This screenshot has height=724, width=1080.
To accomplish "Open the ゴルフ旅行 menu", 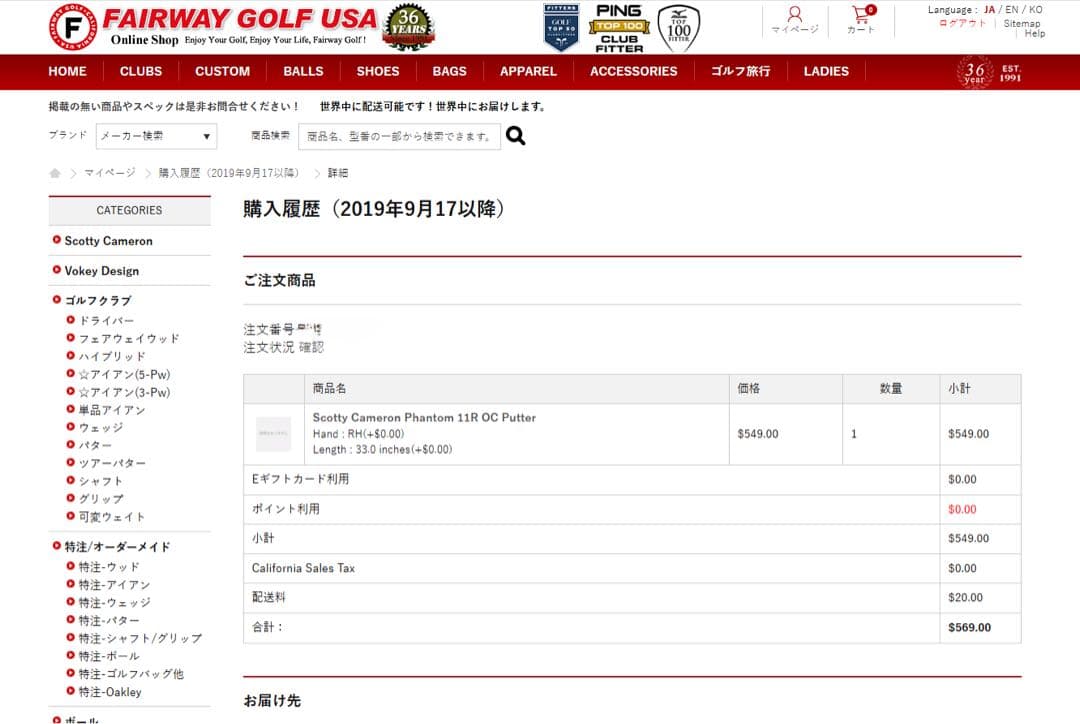I will 740,71.
